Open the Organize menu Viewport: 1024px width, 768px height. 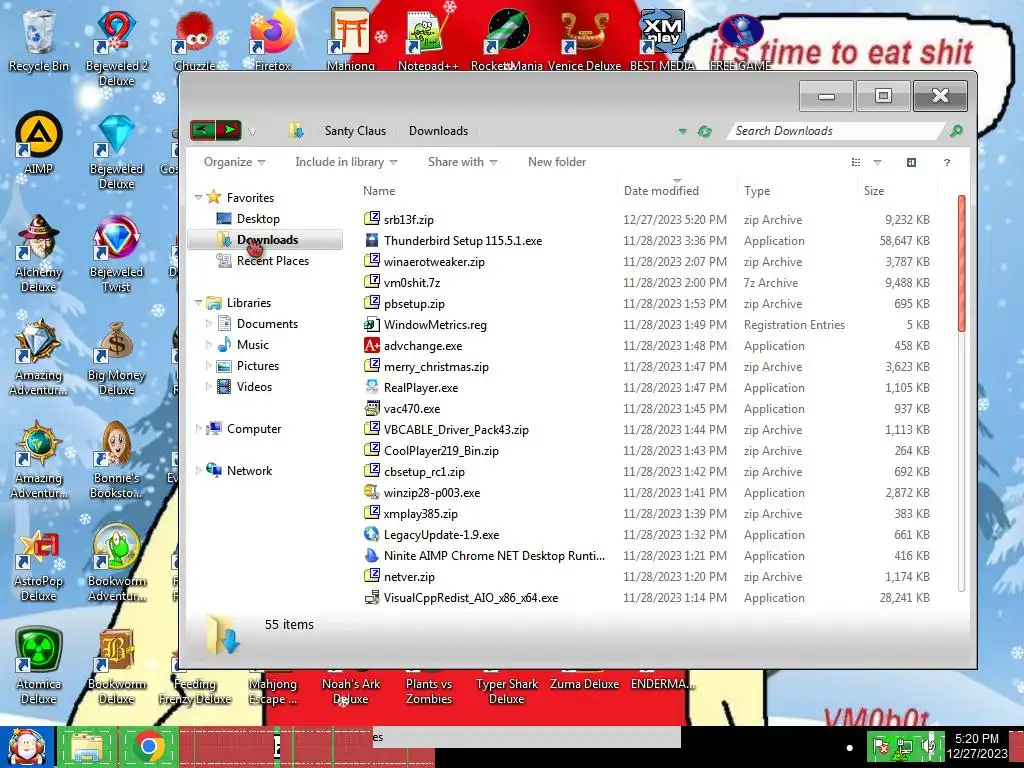point(234,162)
